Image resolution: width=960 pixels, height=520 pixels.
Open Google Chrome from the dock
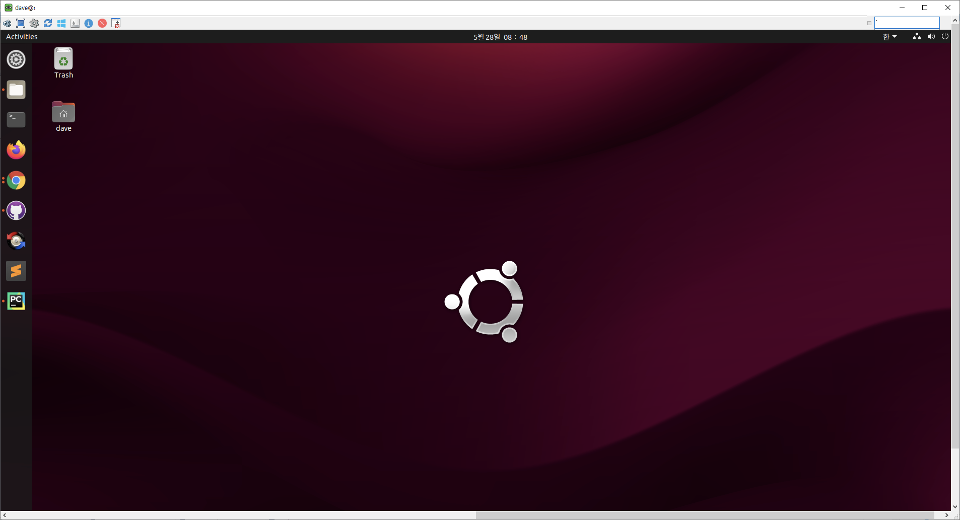tap(16, 180)
